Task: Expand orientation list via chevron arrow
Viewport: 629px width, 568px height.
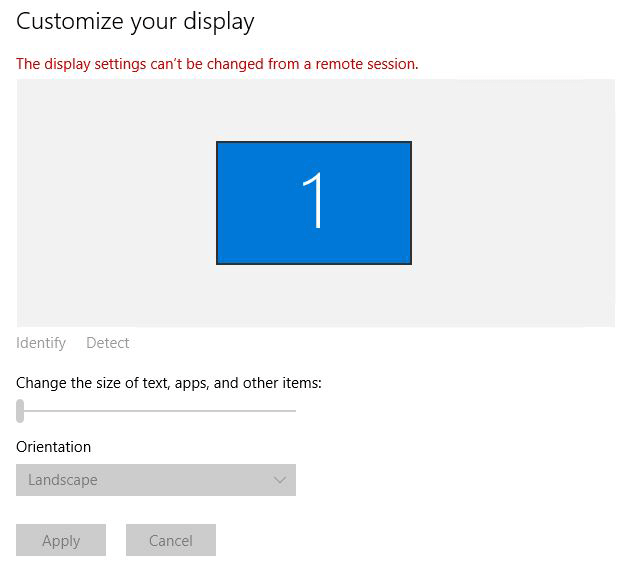Action: pyautogui.click(x=280, y=480)
